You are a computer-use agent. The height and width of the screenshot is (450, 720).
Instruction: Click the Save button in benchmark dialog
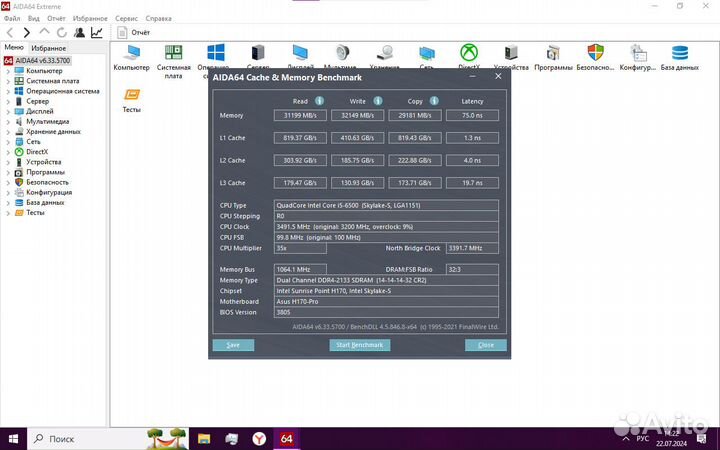[x=233, y=345]
